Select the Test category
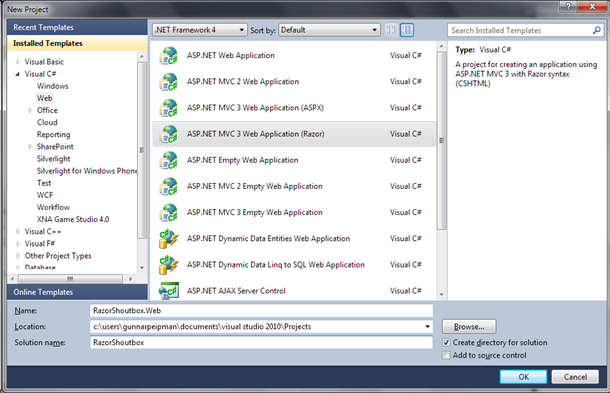This screenshot has width=610, height=393. (44, 183)
